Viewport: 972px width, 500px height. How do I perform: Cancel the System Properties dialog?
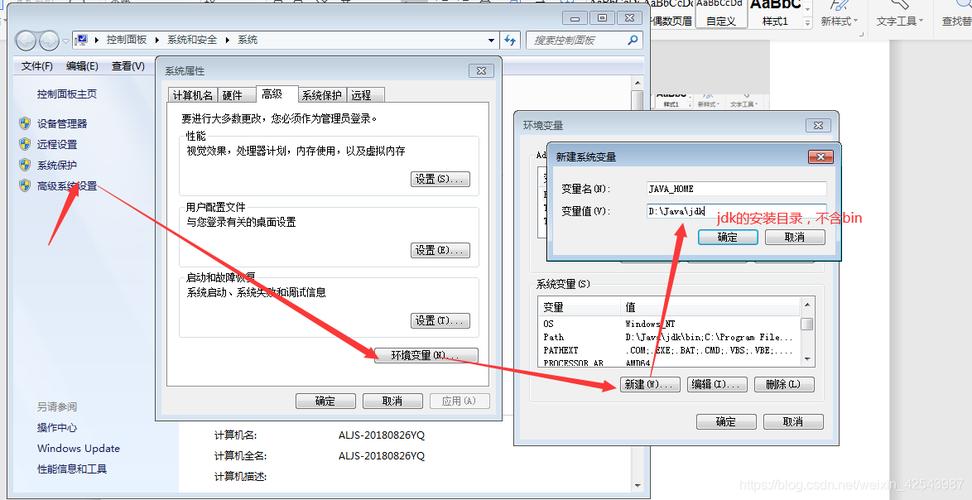(x=392, y=401)
